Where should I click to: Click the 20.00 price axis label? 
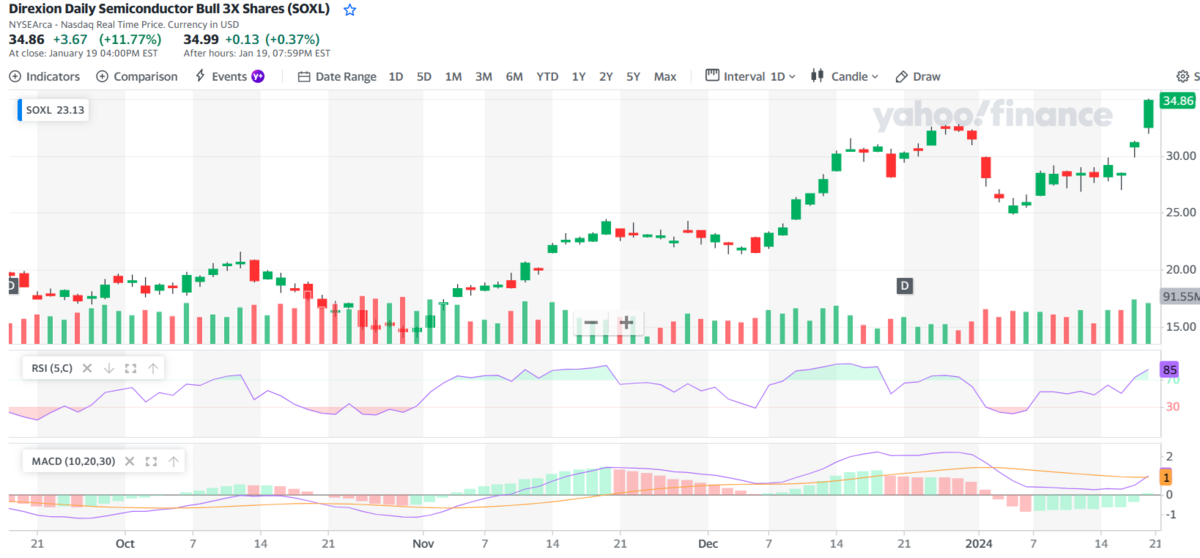pyautogui.click(x=1179, y=270)
